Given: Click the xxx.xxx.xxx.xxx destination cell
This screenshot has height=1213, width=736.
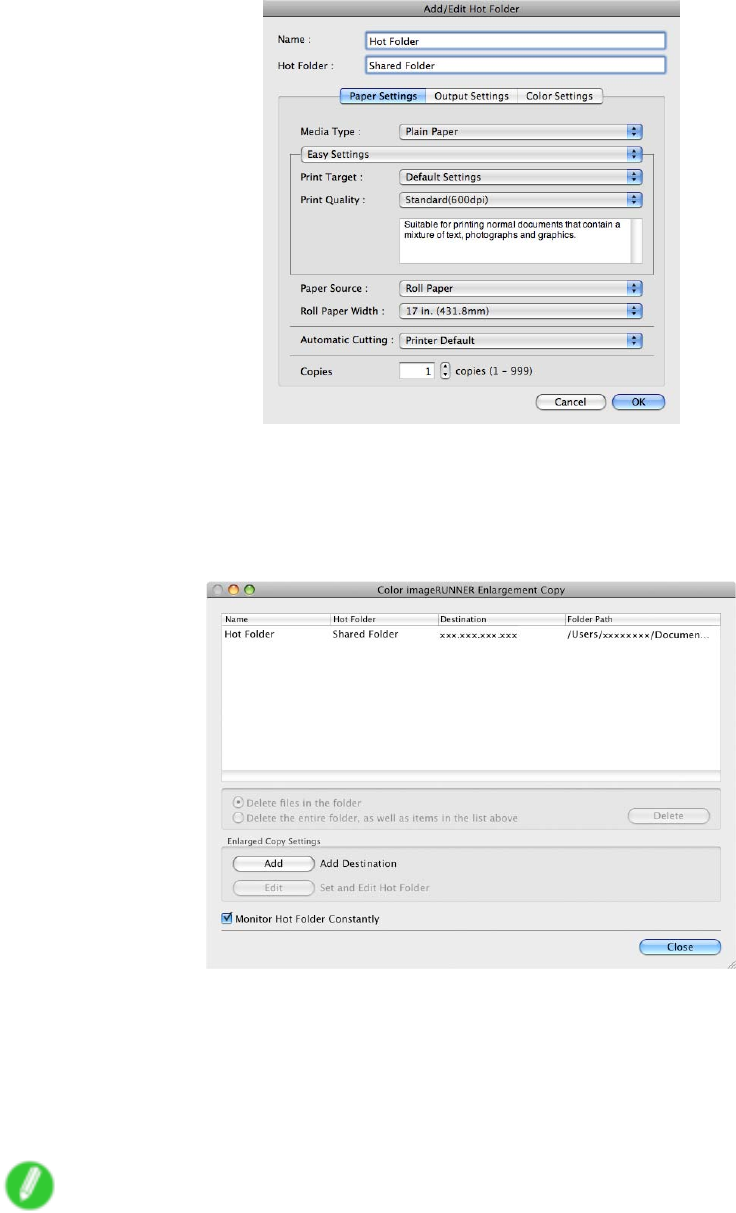Looking at the screenshot, I should point(478,635).
